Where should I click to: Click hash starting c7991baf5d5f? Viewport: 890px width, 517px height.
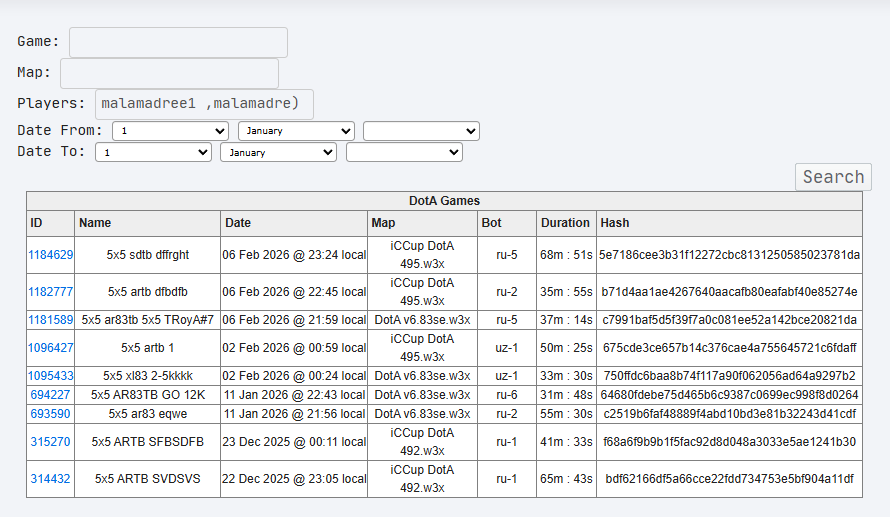729,320
